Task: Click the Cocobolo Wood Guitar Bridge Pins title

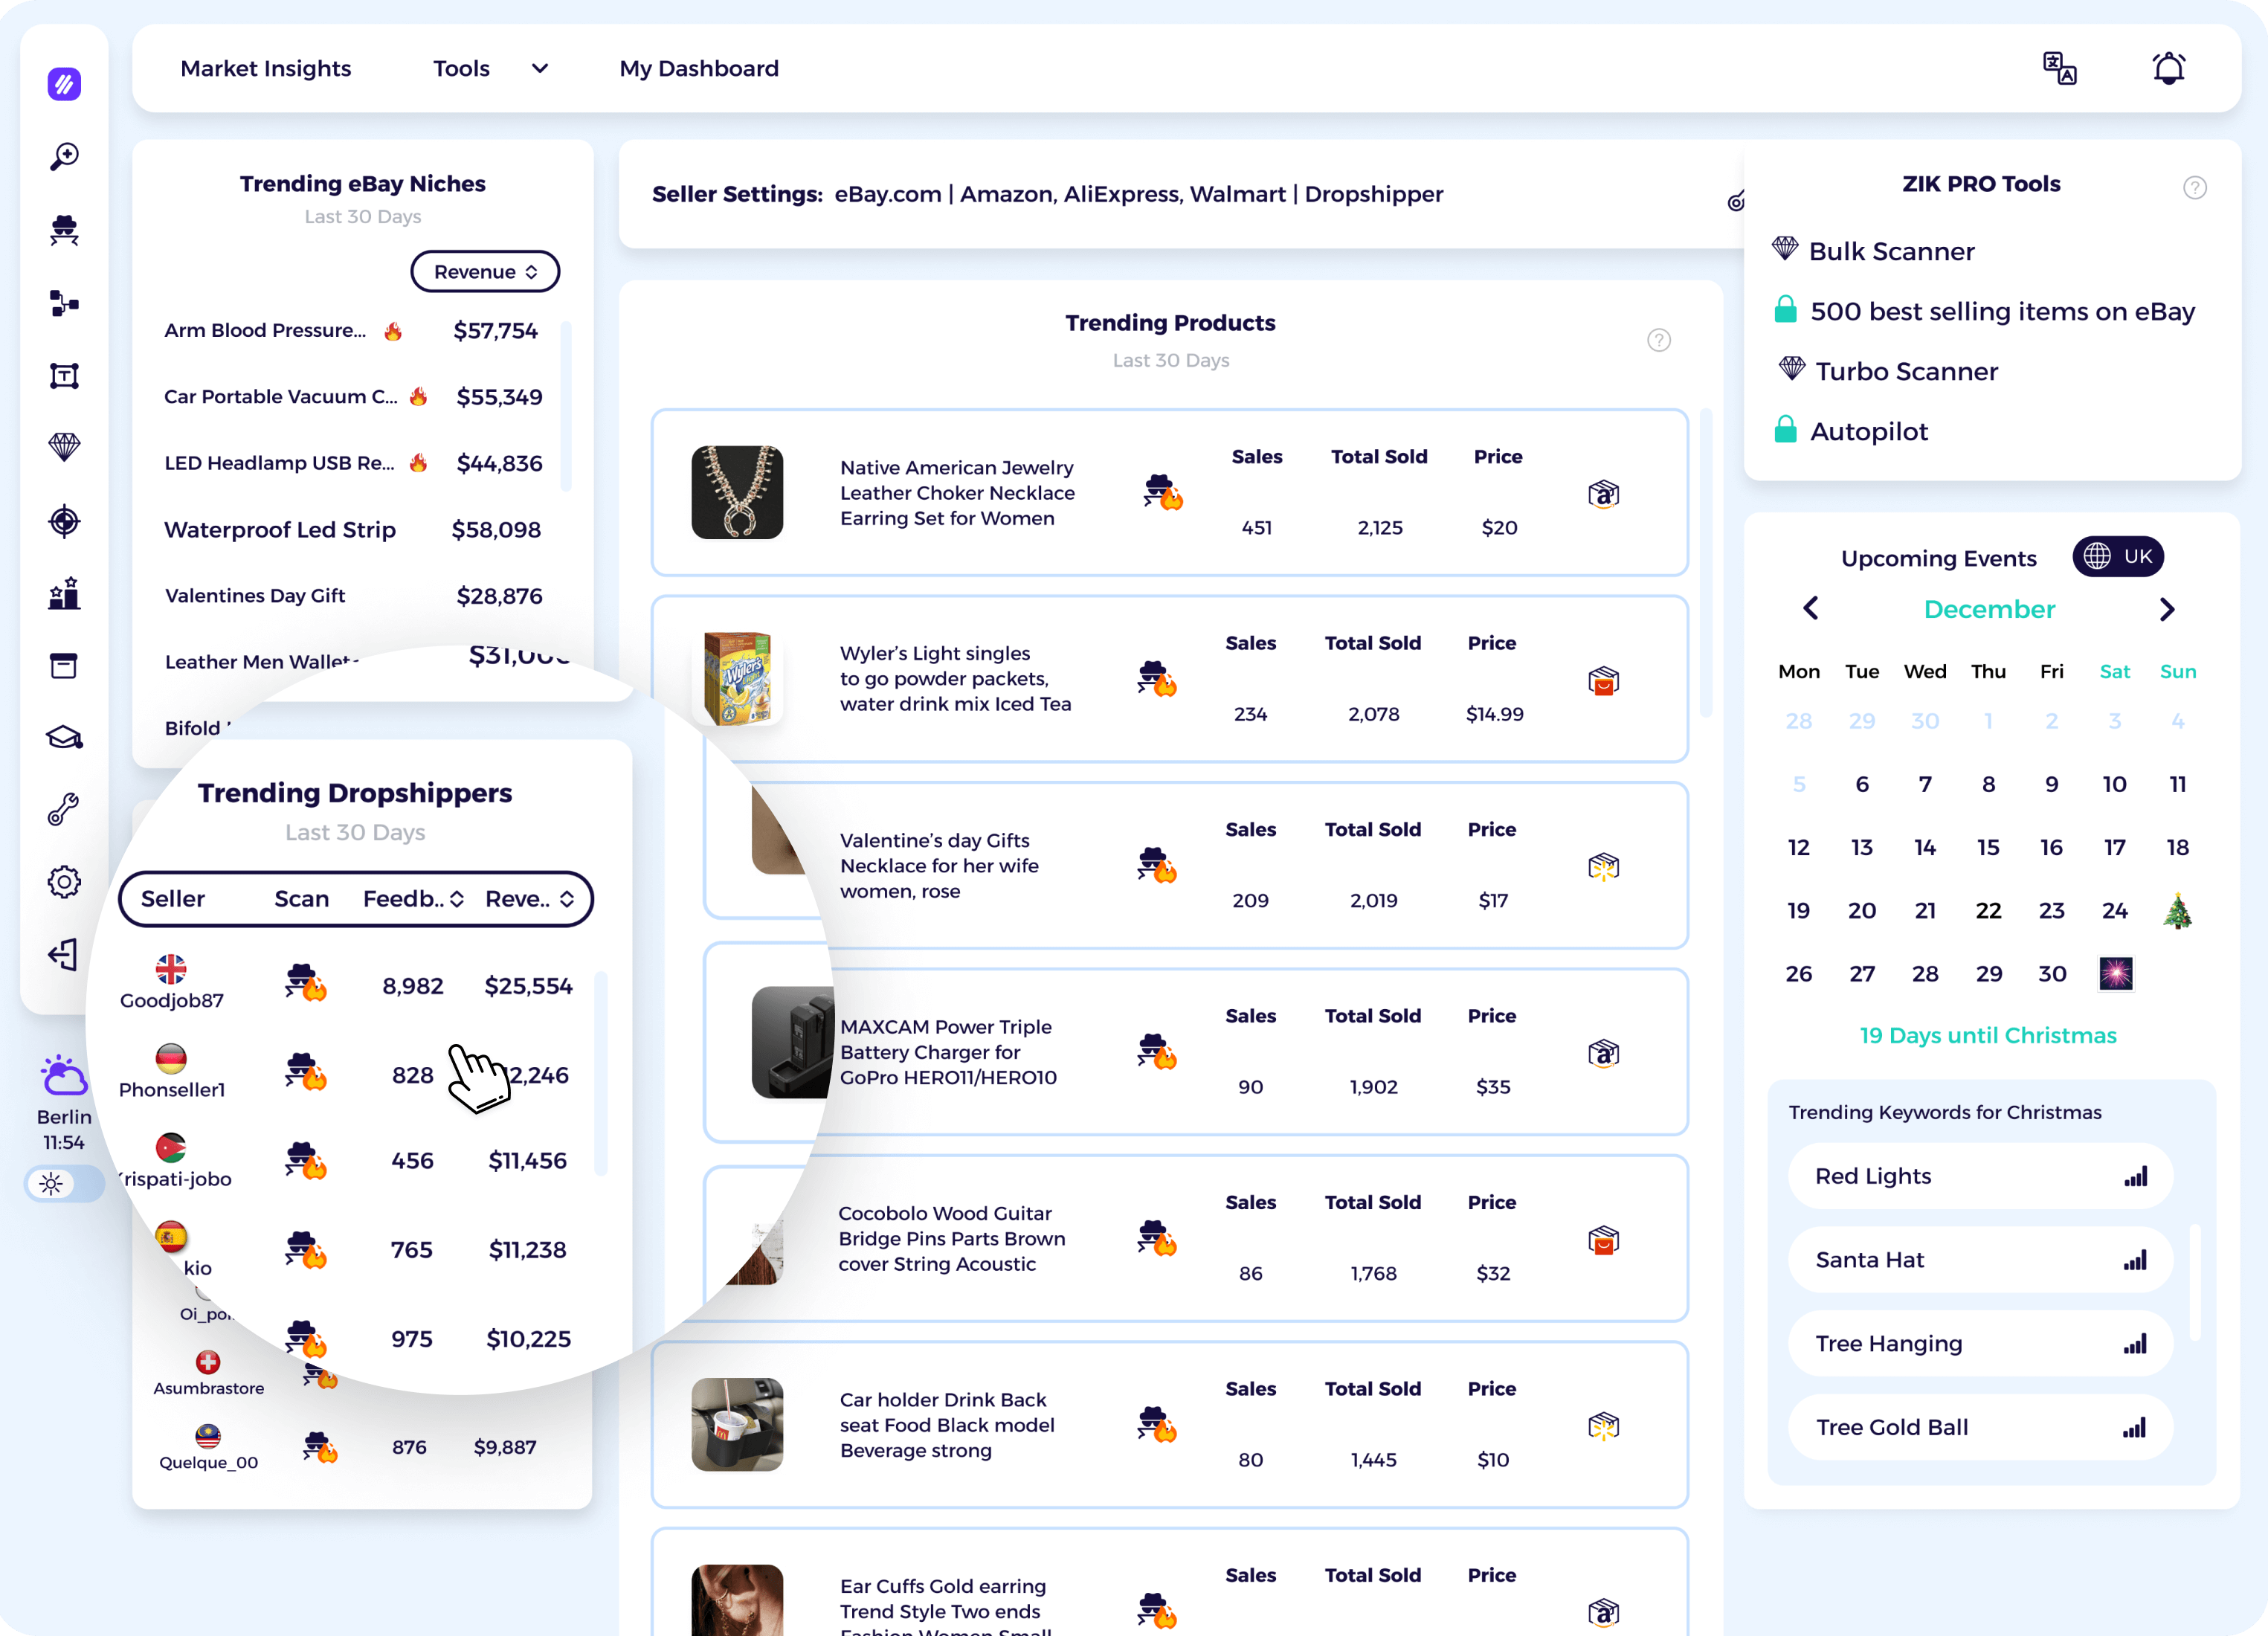Action: pos(951,1238)
